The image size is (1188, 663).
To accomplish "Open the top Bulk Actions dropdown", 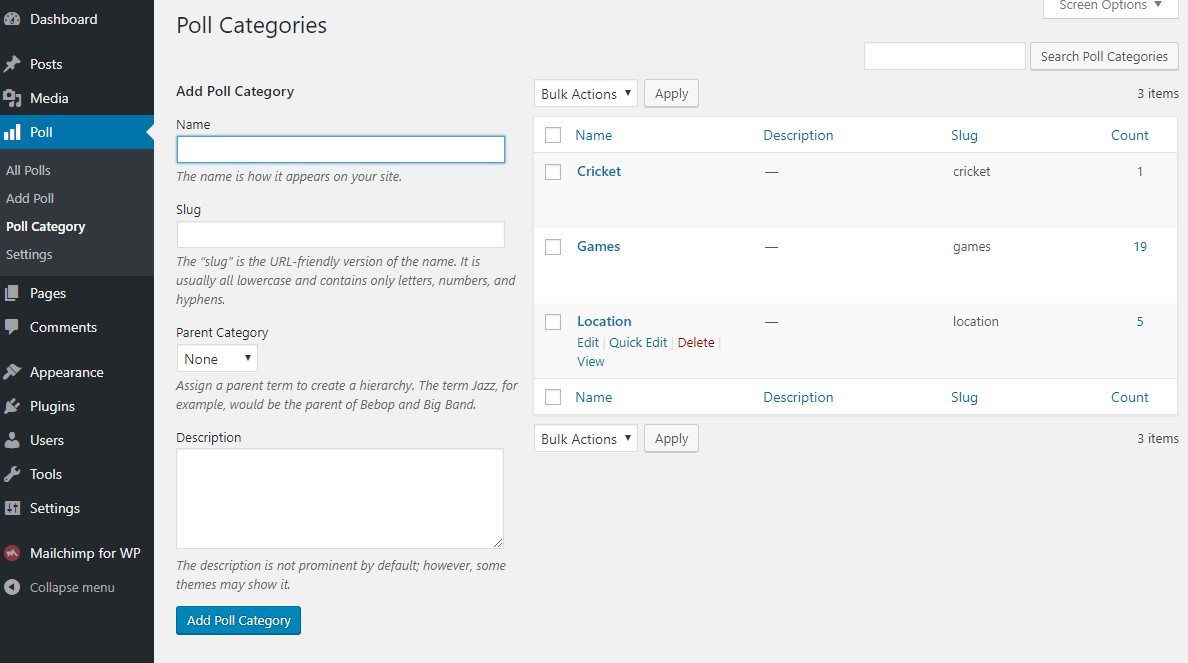I will click(585, 94).
